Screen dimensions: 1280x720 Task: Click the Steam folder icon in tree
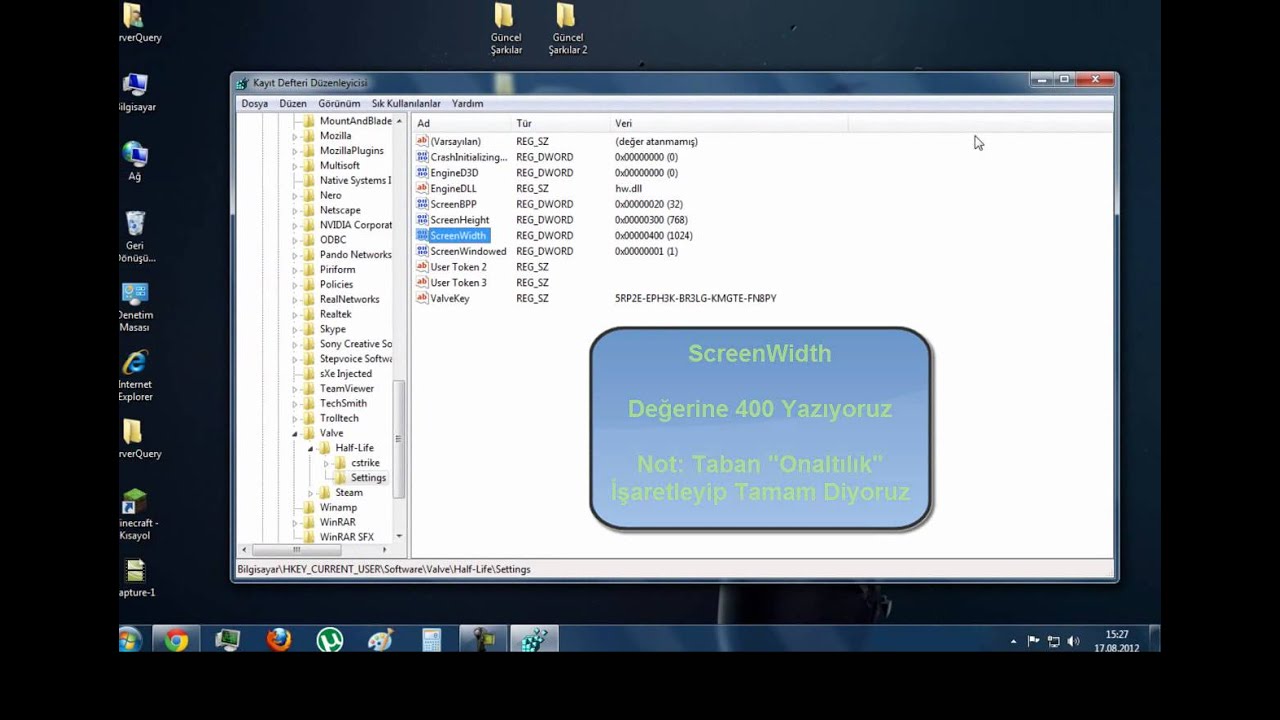point(324,492)
